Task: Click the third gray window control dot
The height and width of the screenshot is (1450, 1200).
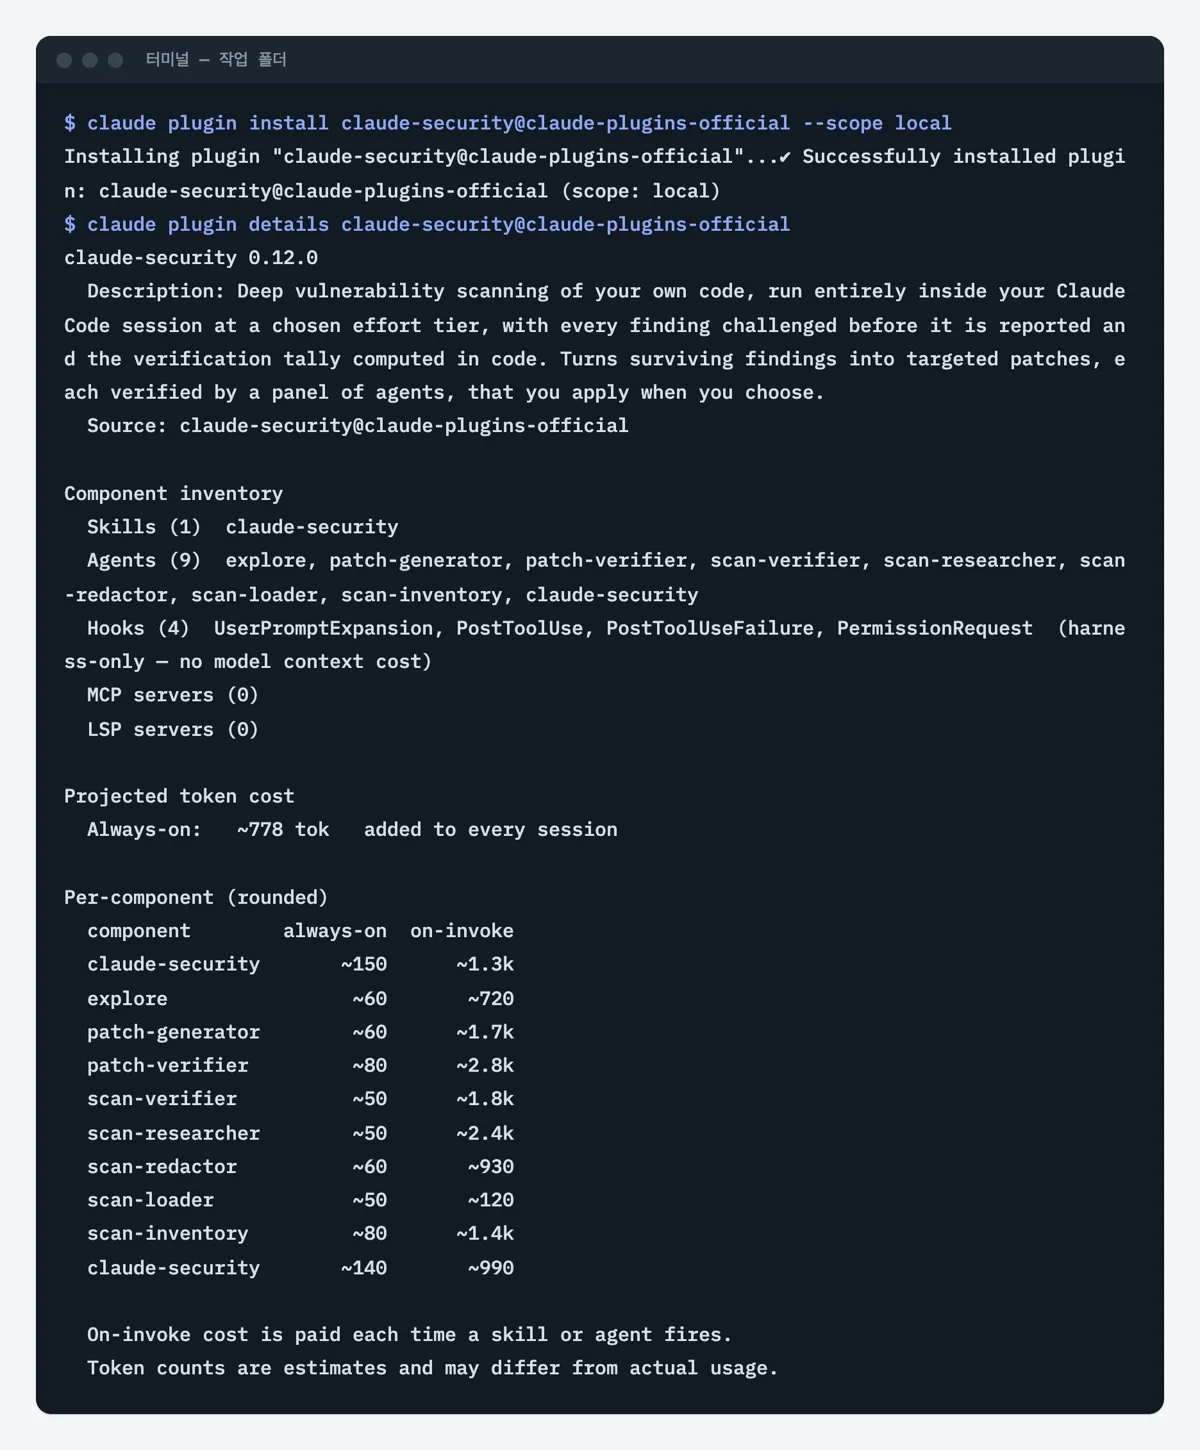Action: point(116,60)
